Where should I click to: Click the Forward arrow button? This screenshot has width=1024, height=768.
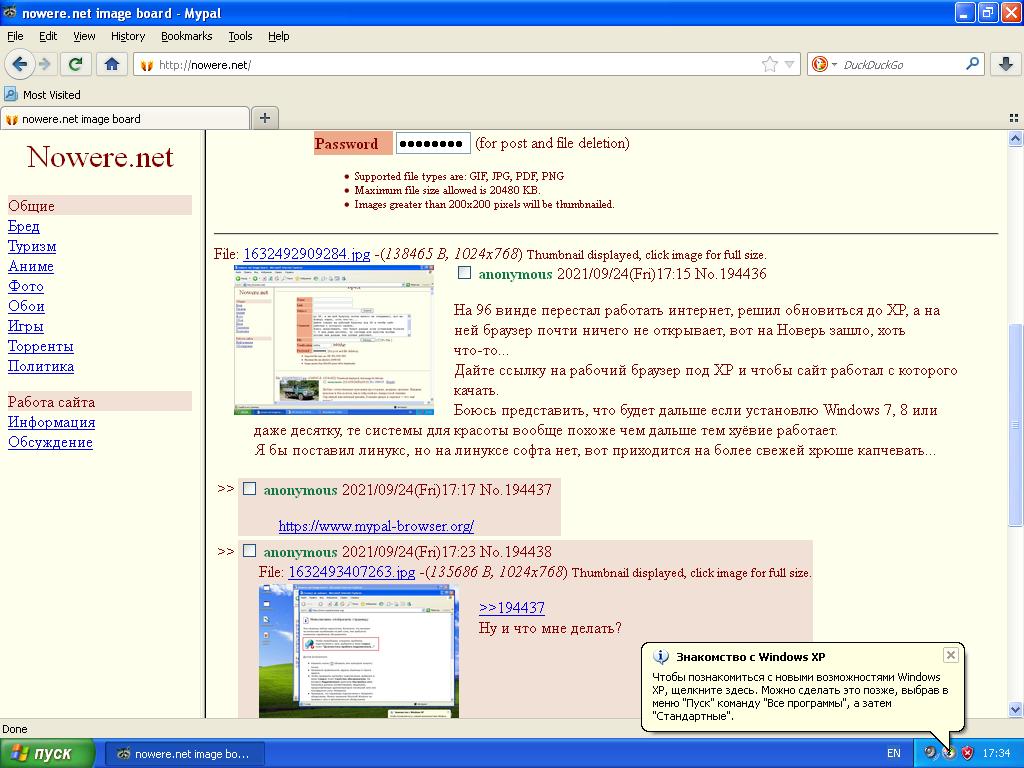coord(44,64)
